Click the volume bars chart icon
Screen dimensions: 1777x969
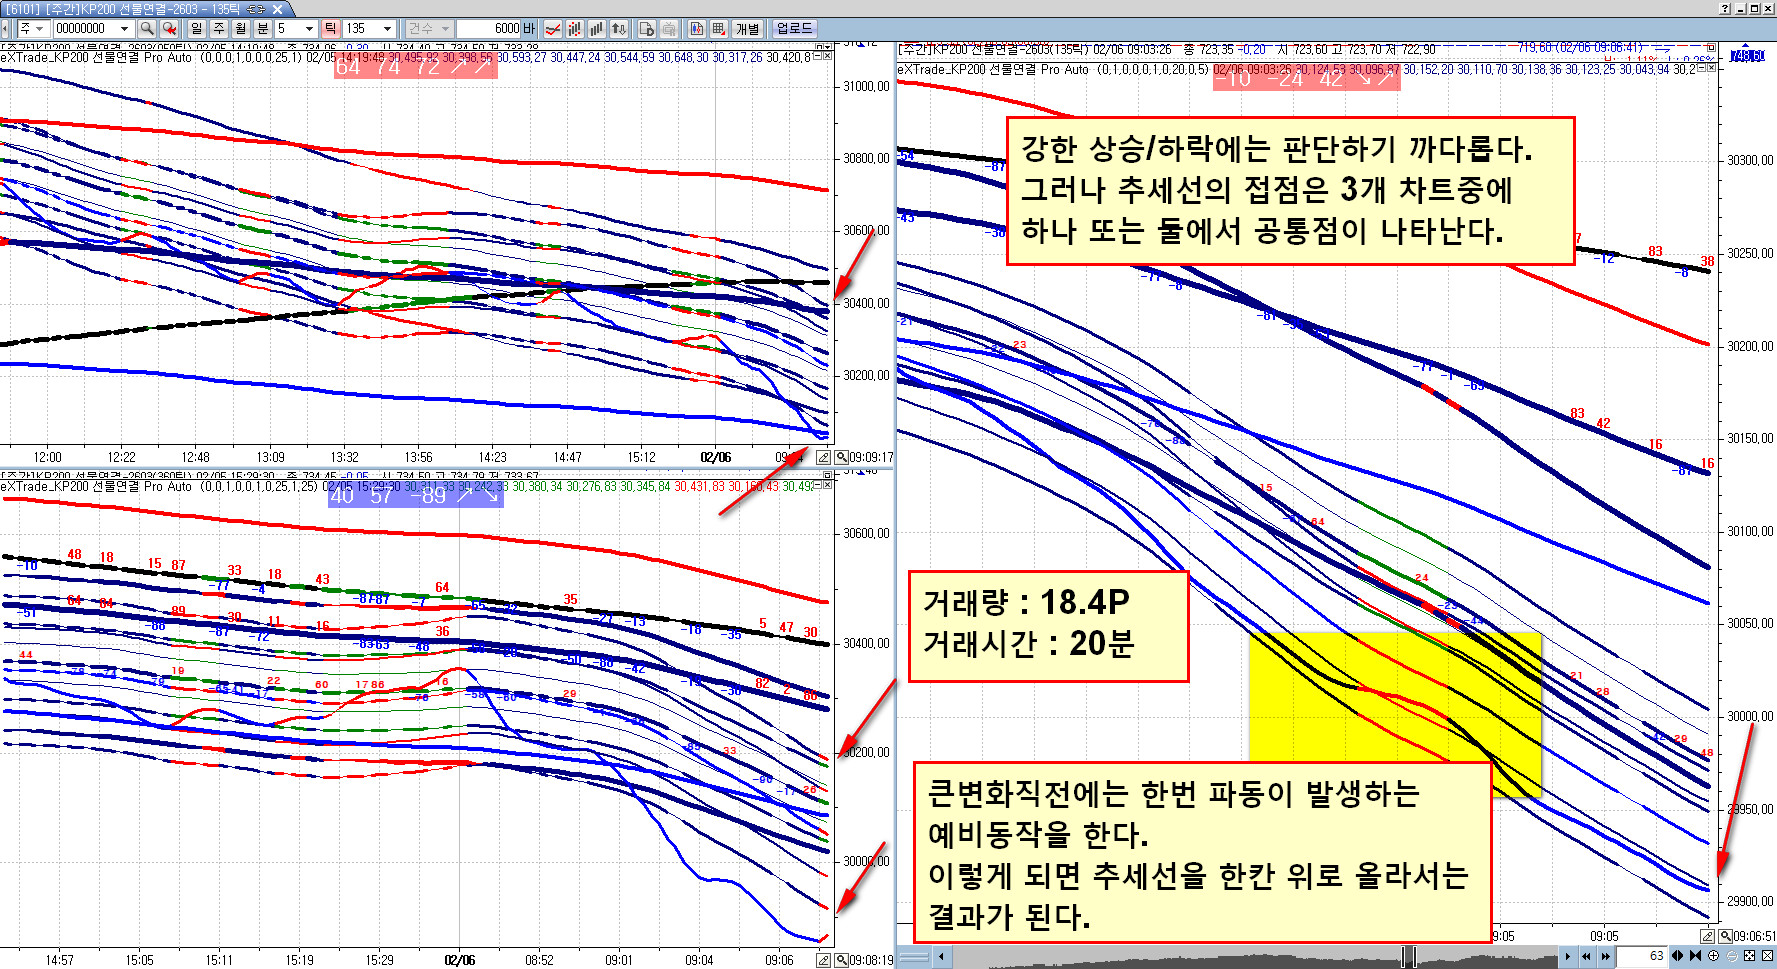(597, 29)
